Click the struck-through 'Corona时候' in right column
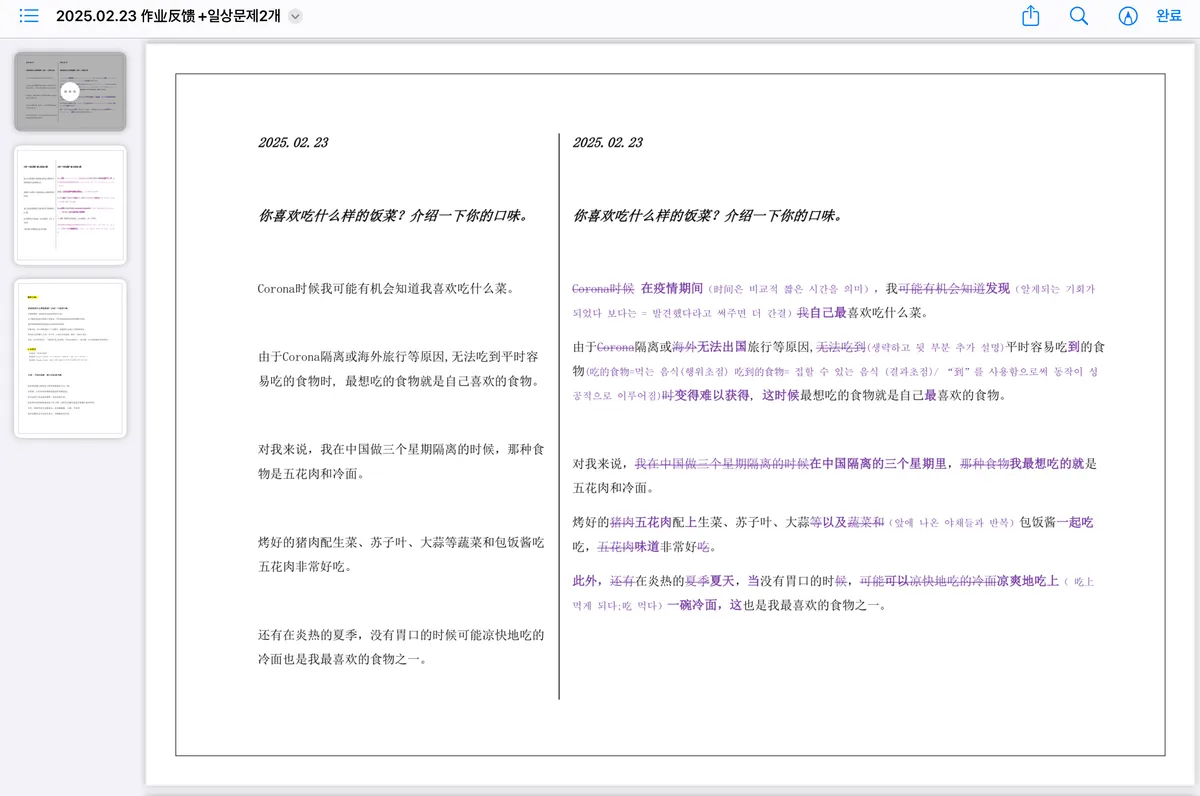The height and width of the screenshot is (796, 1200). pyautogui.click(x=603, y=289)
